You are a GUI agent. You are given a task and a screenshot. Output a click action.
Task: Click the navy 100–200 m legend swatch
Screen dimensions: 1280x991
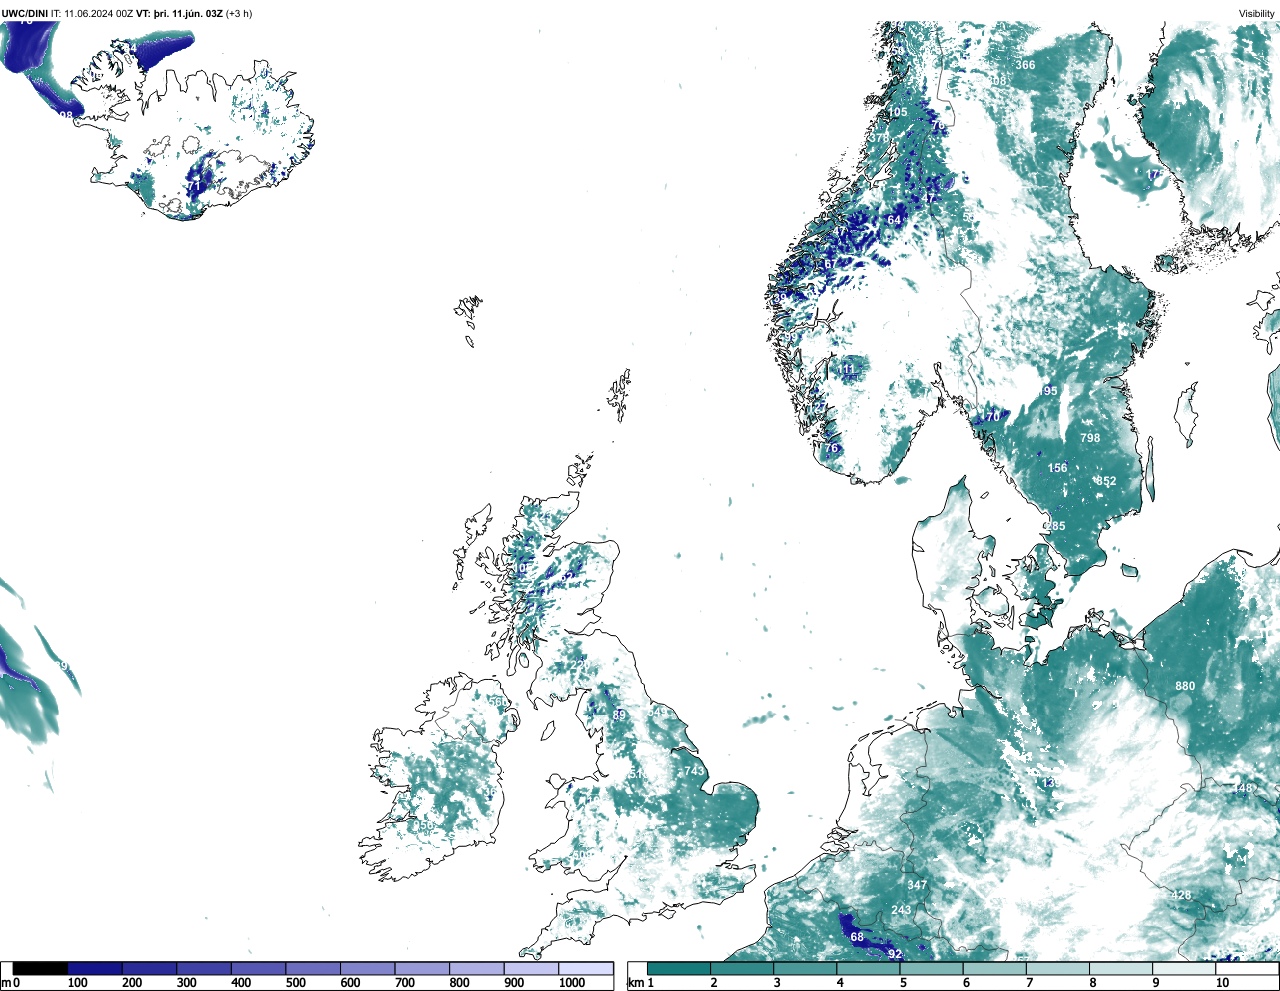95,968
